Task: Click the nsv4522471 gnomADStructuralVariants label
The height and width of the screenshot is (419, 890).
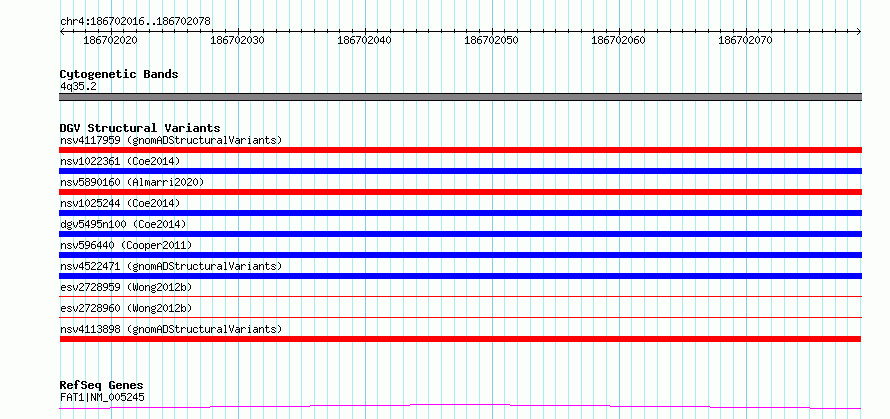Action: pos(171,266)
